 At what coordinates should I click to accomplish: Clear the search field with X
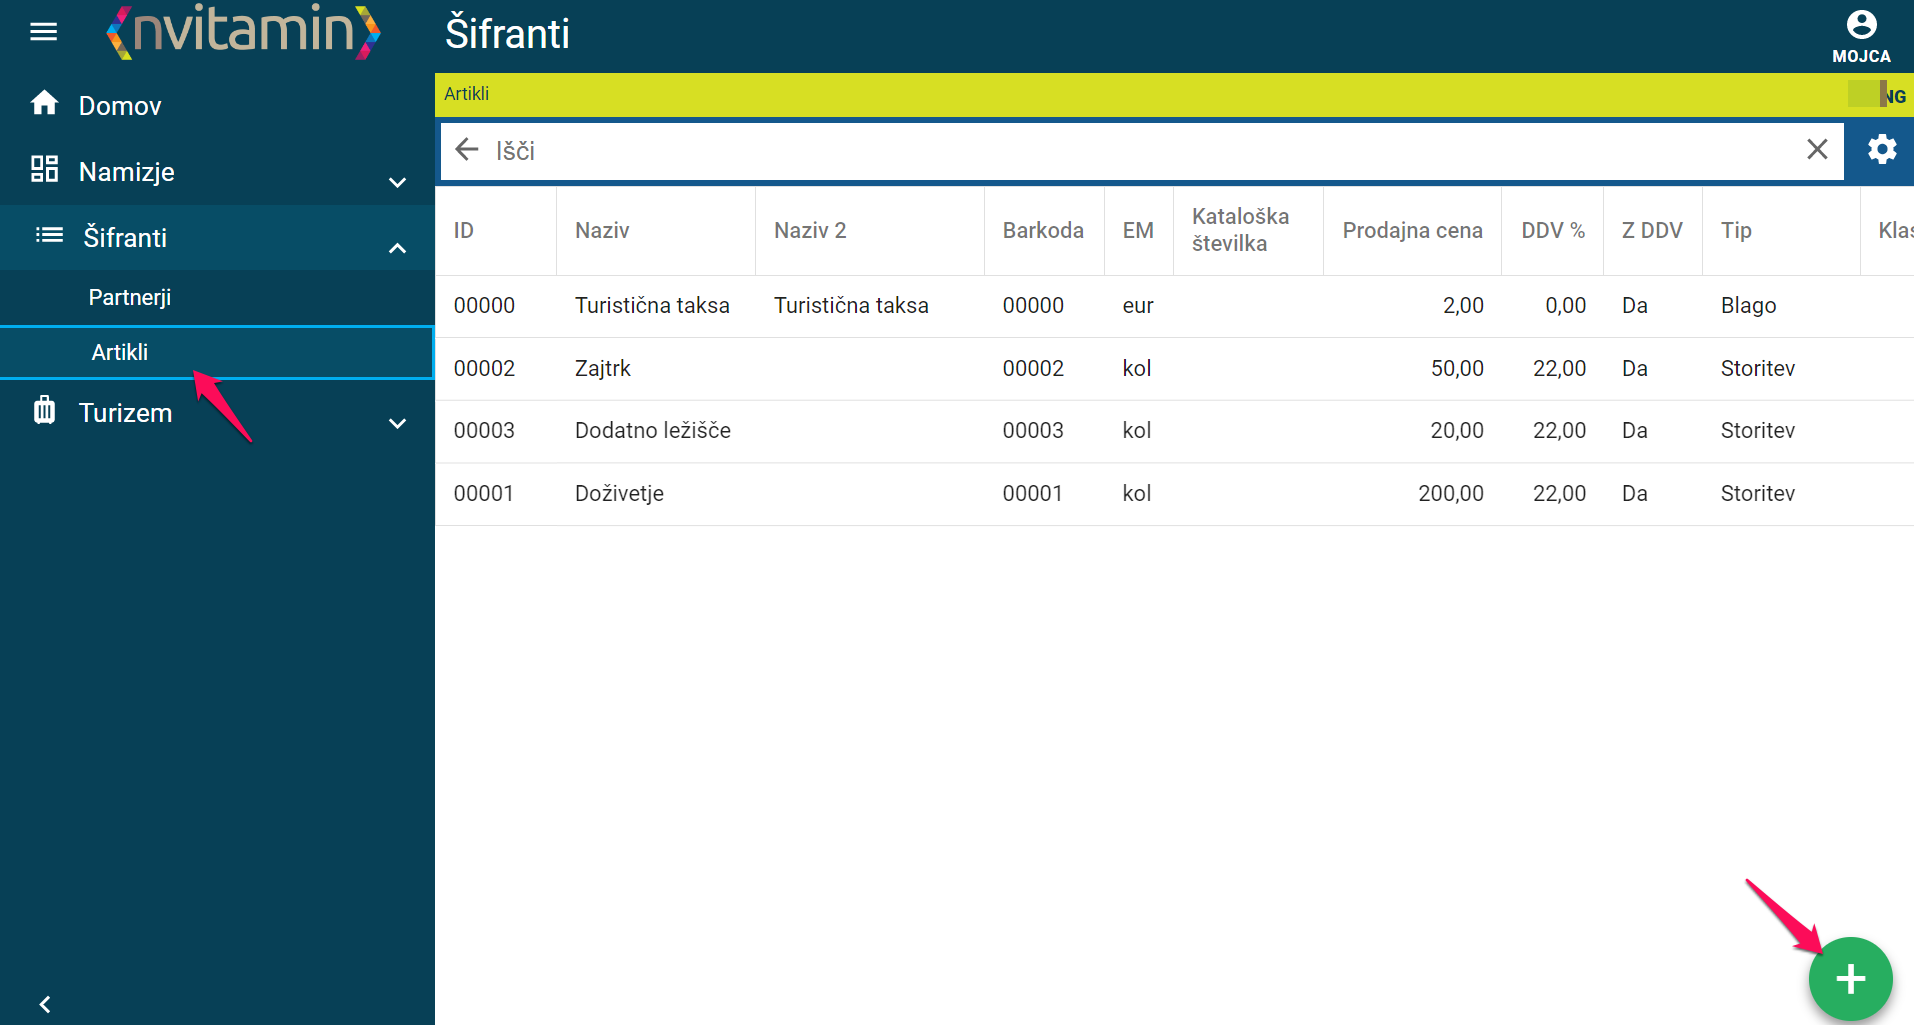[1817, 150]
